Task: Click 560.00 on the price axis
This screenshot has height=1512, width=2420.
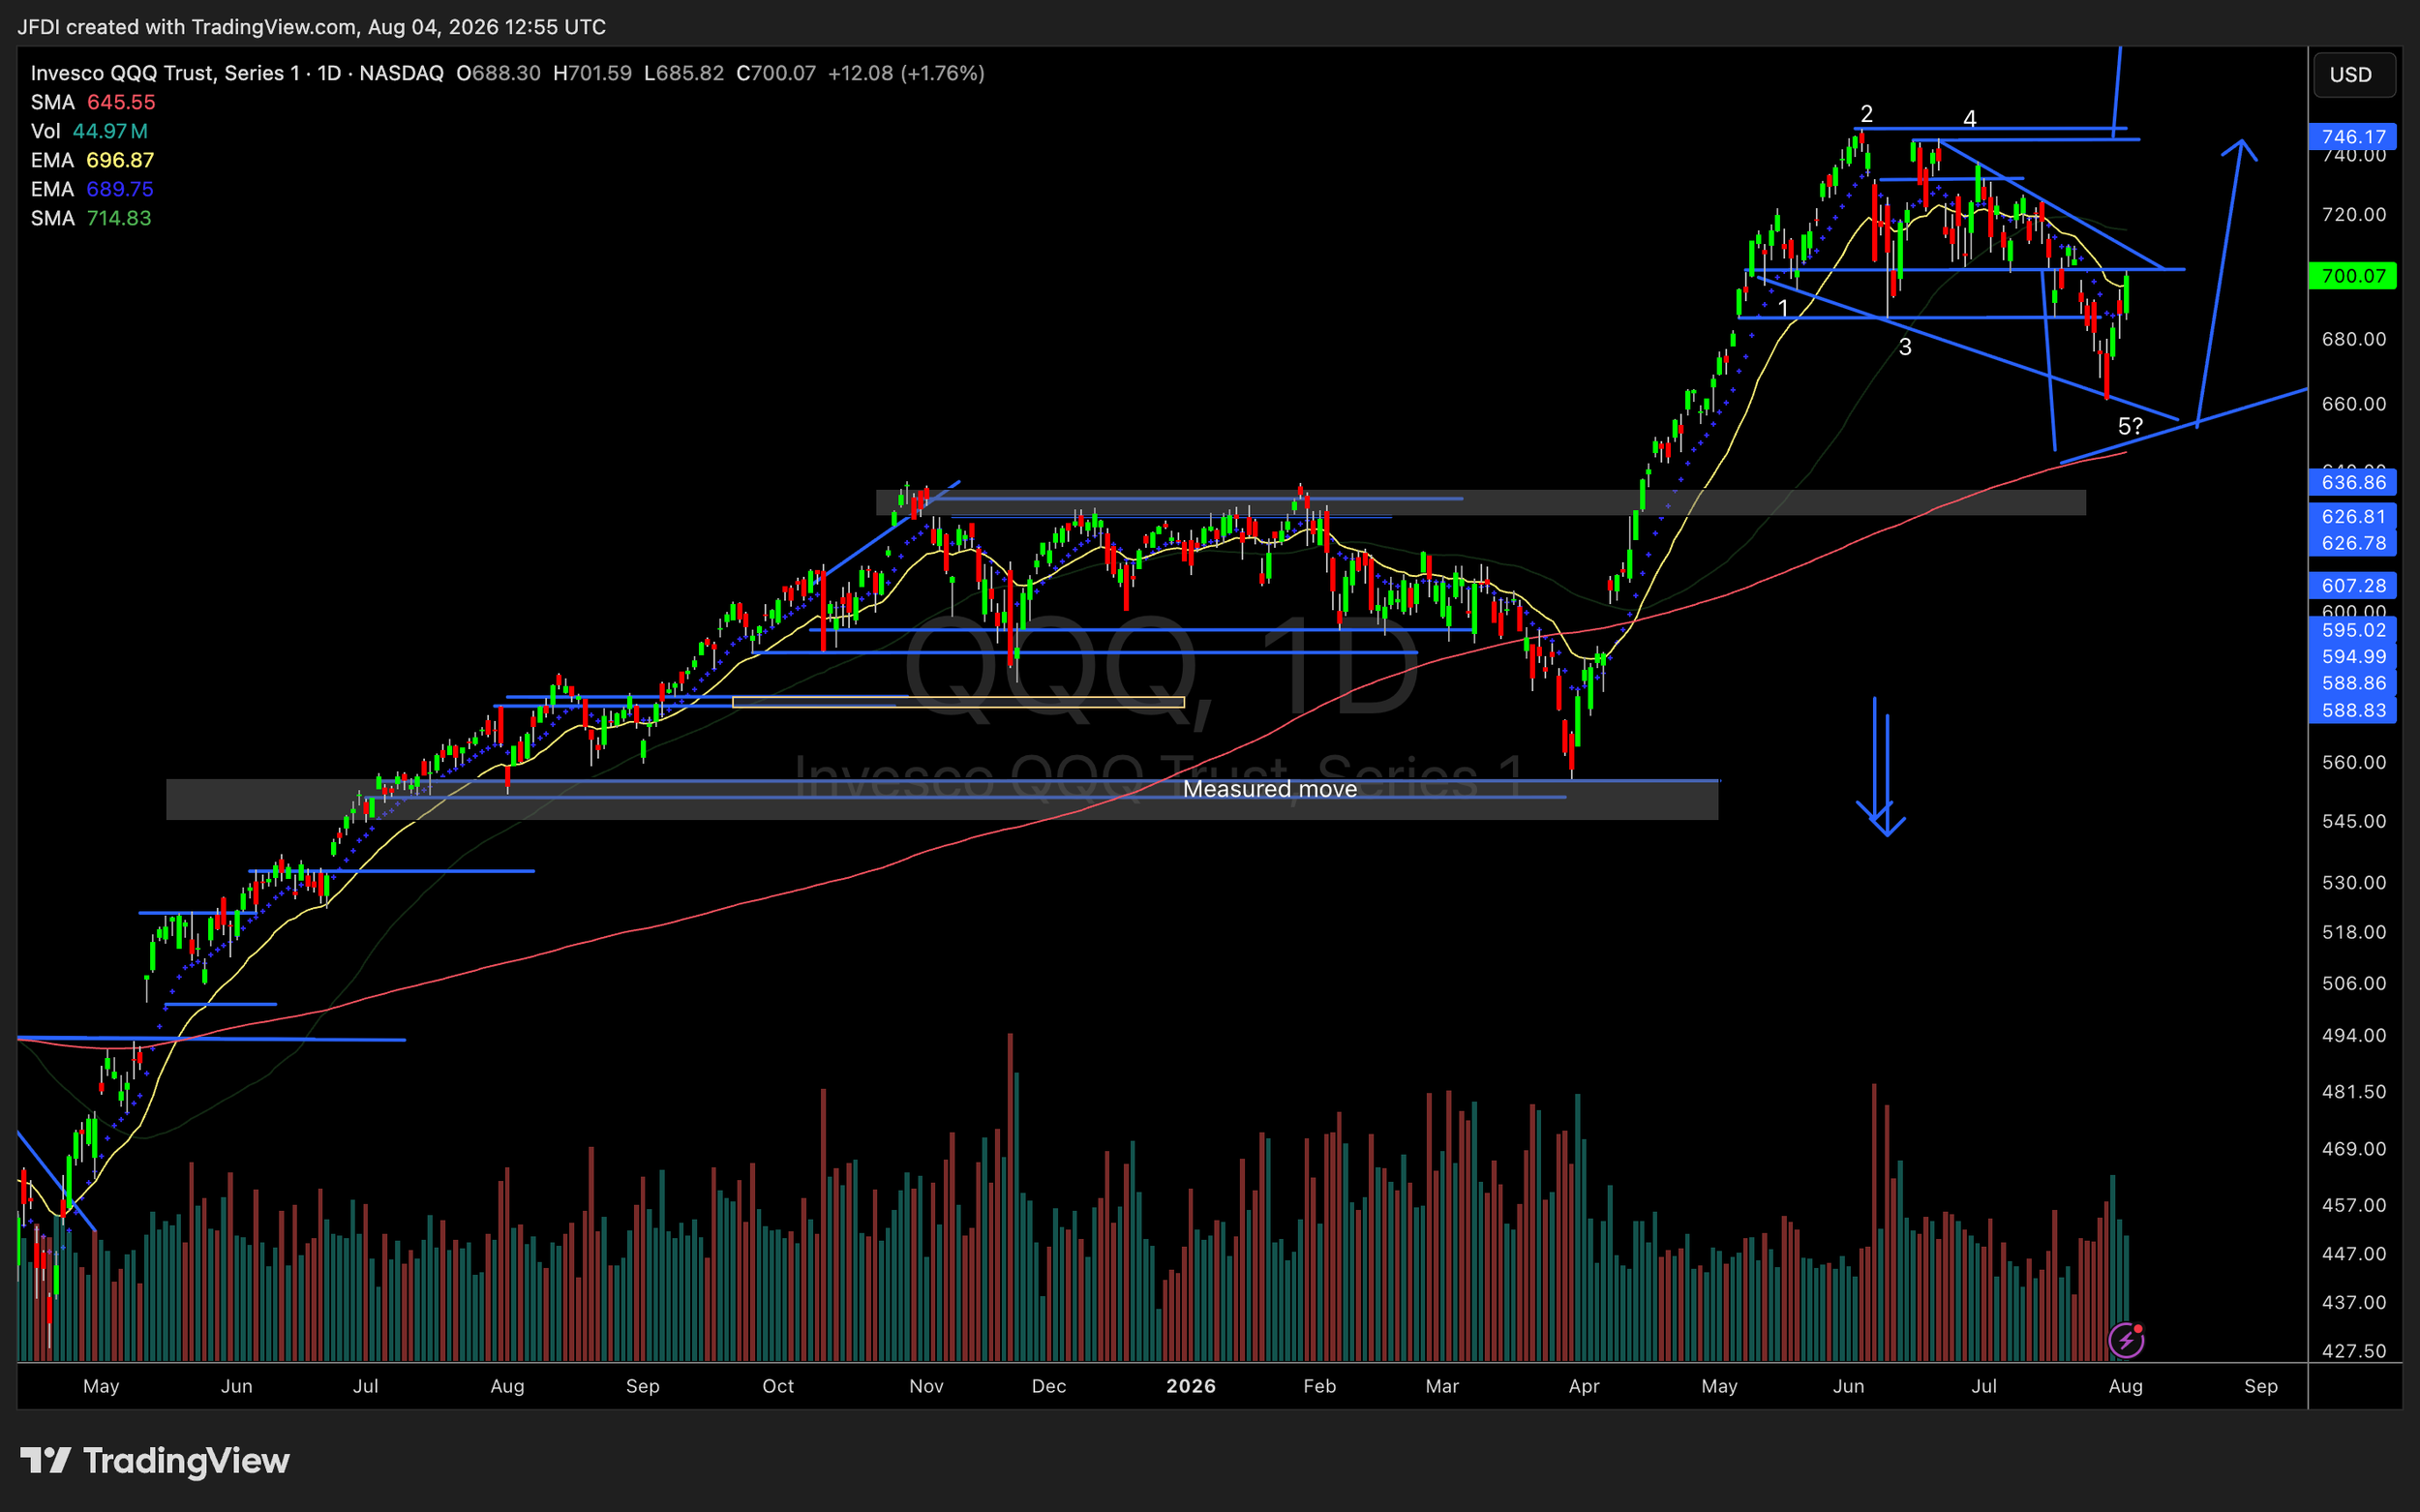Action: (2354, 763)
